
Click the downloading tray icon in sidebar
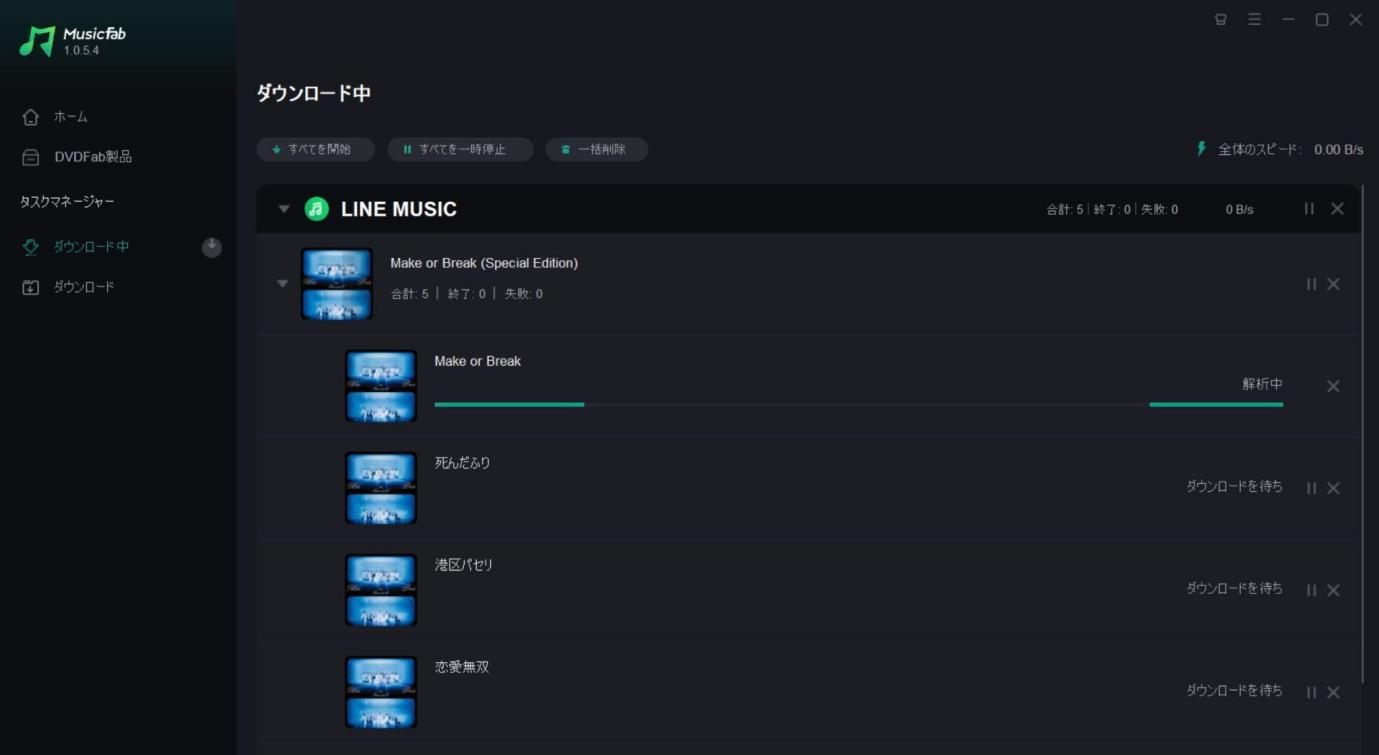click(x=31, y=247)
